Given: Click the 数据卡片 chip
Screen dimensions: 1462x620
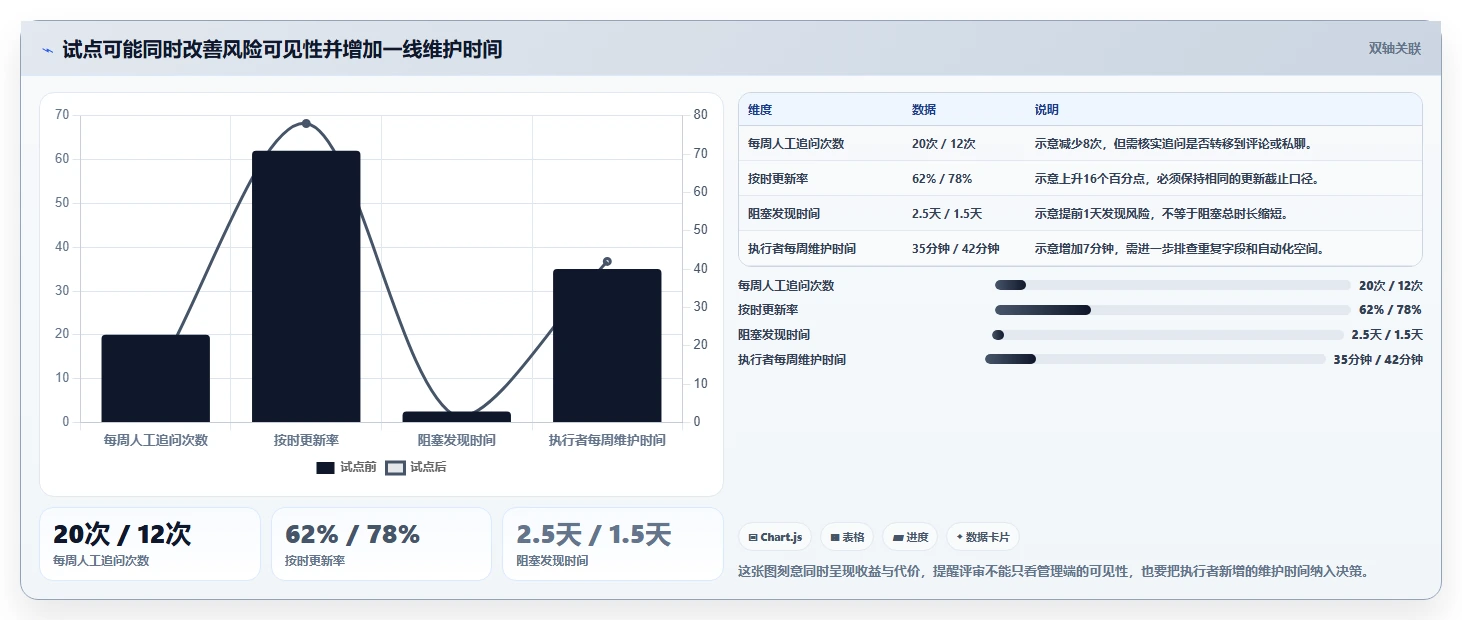Looking at the screenshot, I should pyautogui.click(x=983, y=537).
